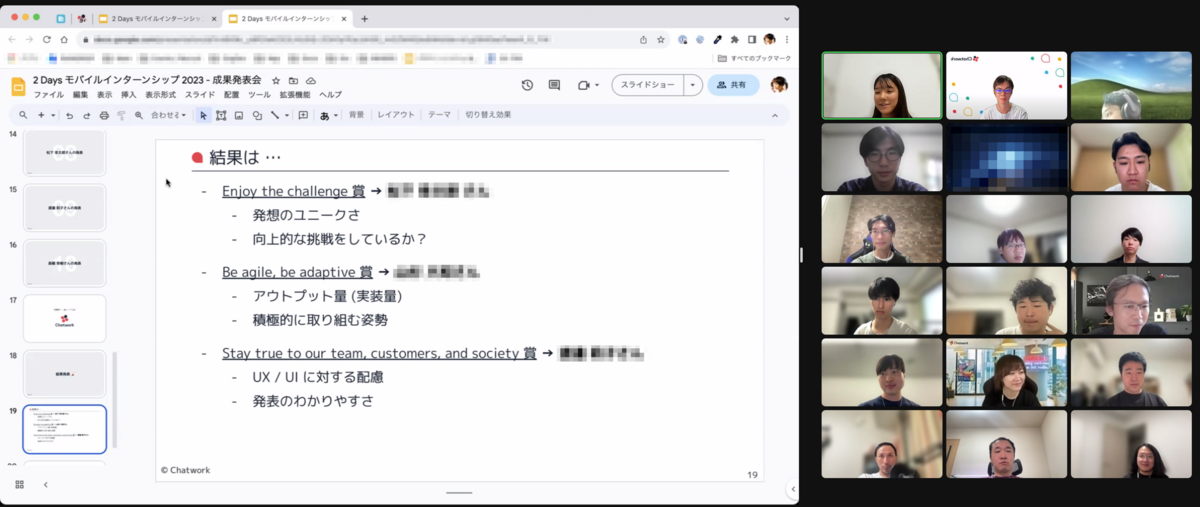Open the grid view icon

[19, 484]
